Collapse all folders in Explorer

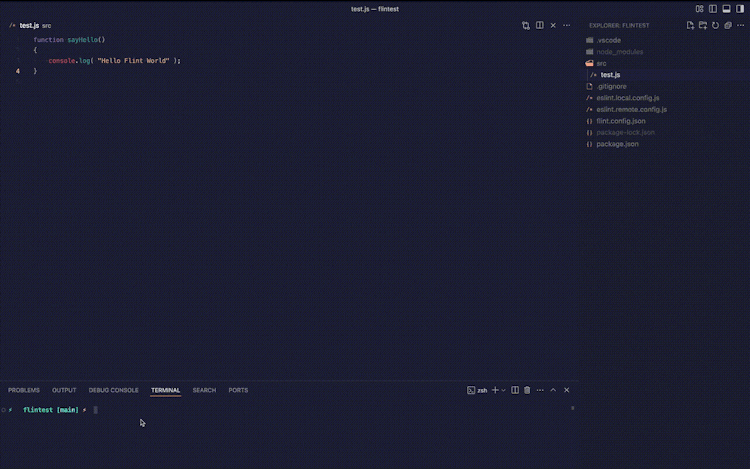coord(727,25)
